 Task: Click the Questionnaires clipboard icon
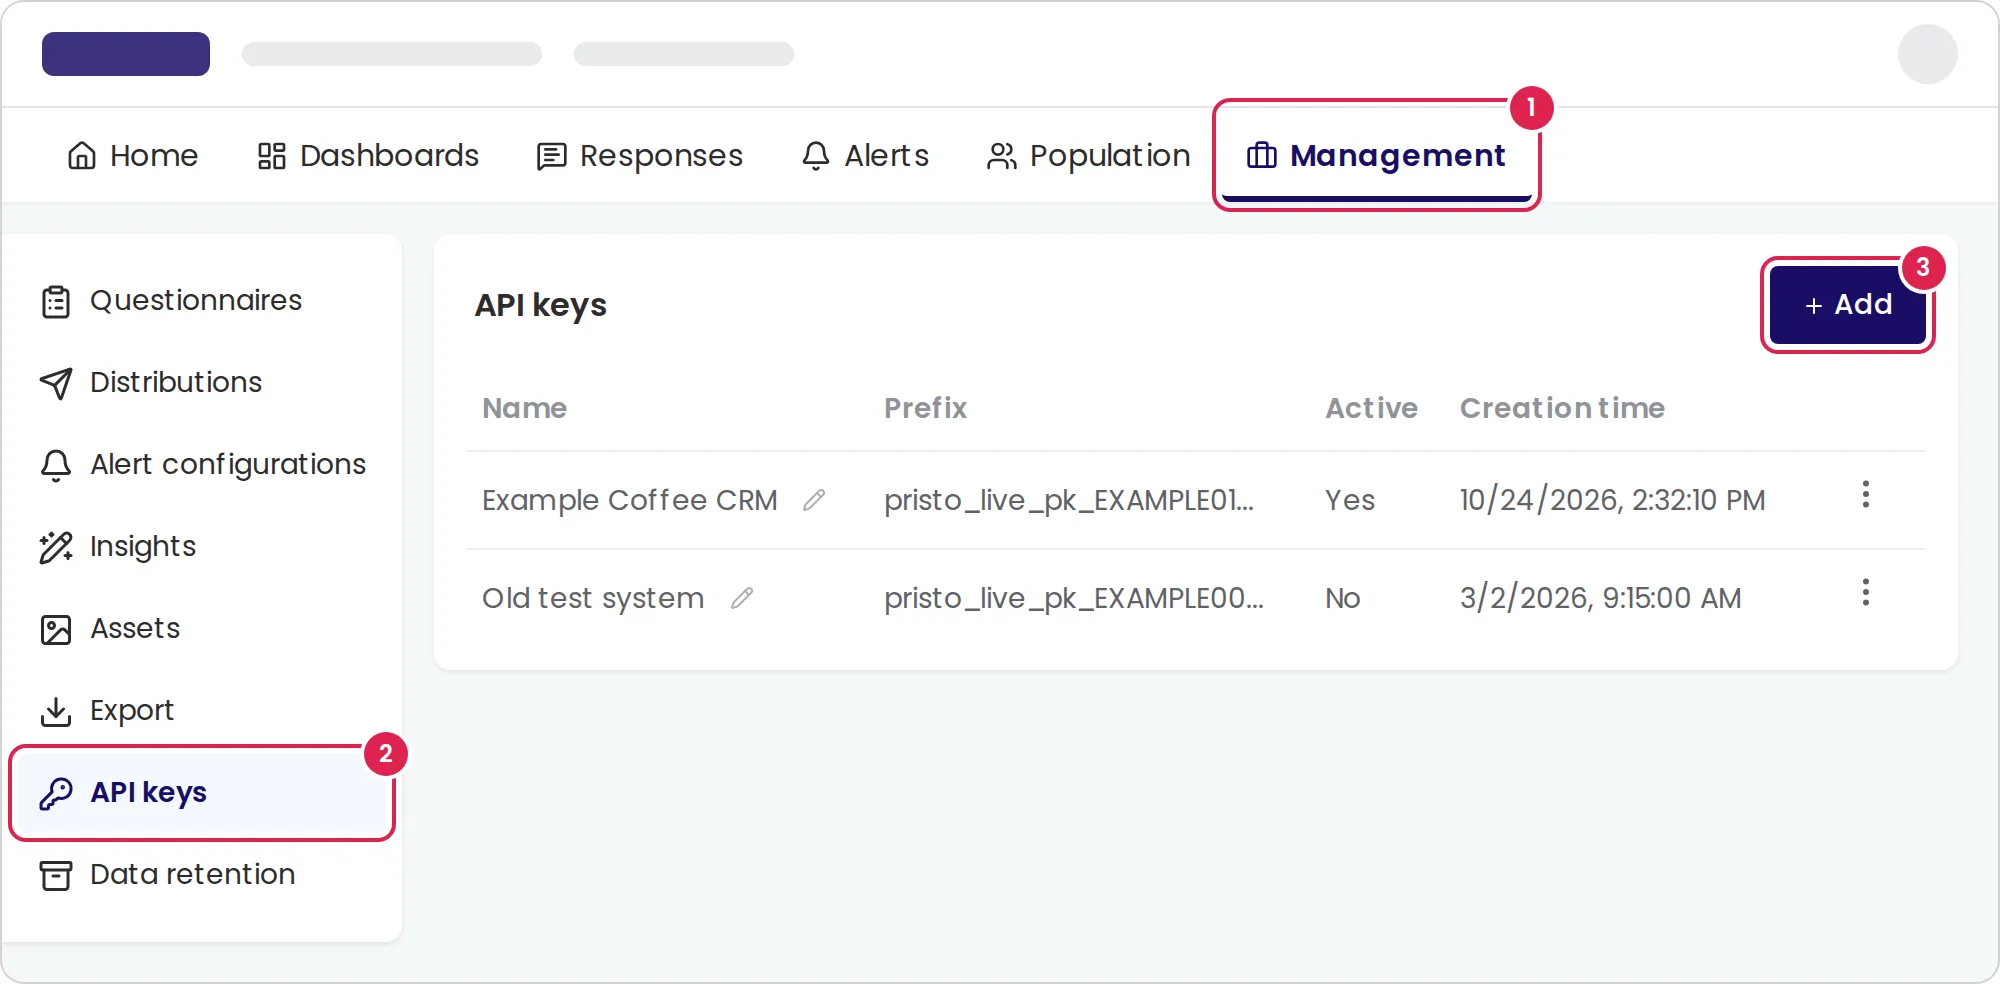[56, 301]
